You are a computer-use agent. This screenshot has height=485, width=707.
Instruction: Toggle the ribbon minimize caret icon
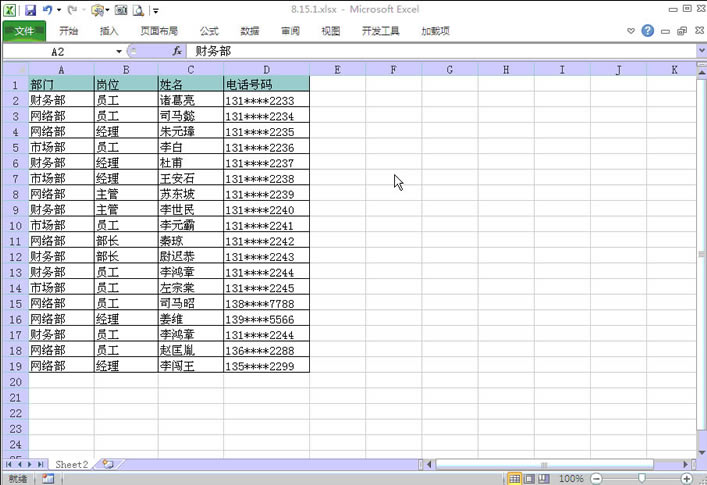(x=631, y=31)
